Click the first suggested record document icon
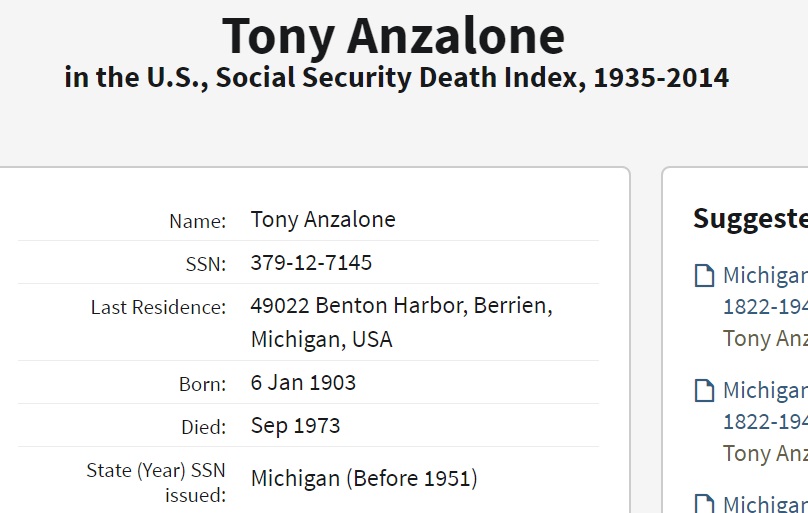The height and width of the screenshot is (513, 808). [x=704, y=276]
